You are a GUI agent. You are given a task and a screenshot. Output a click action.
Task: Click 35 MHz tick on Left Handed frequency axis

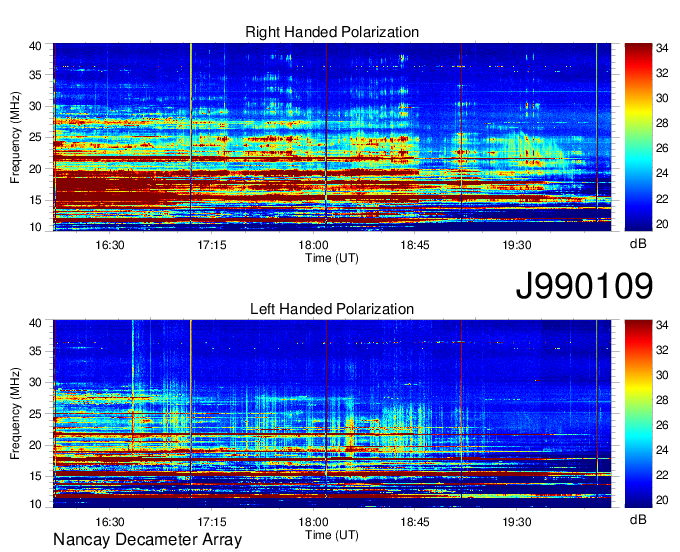[35, 351]
